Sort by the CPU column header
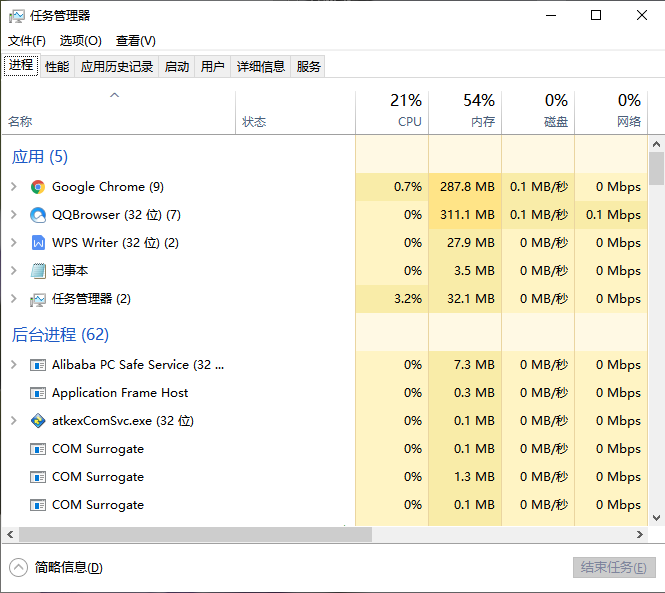 click(392, 113)
